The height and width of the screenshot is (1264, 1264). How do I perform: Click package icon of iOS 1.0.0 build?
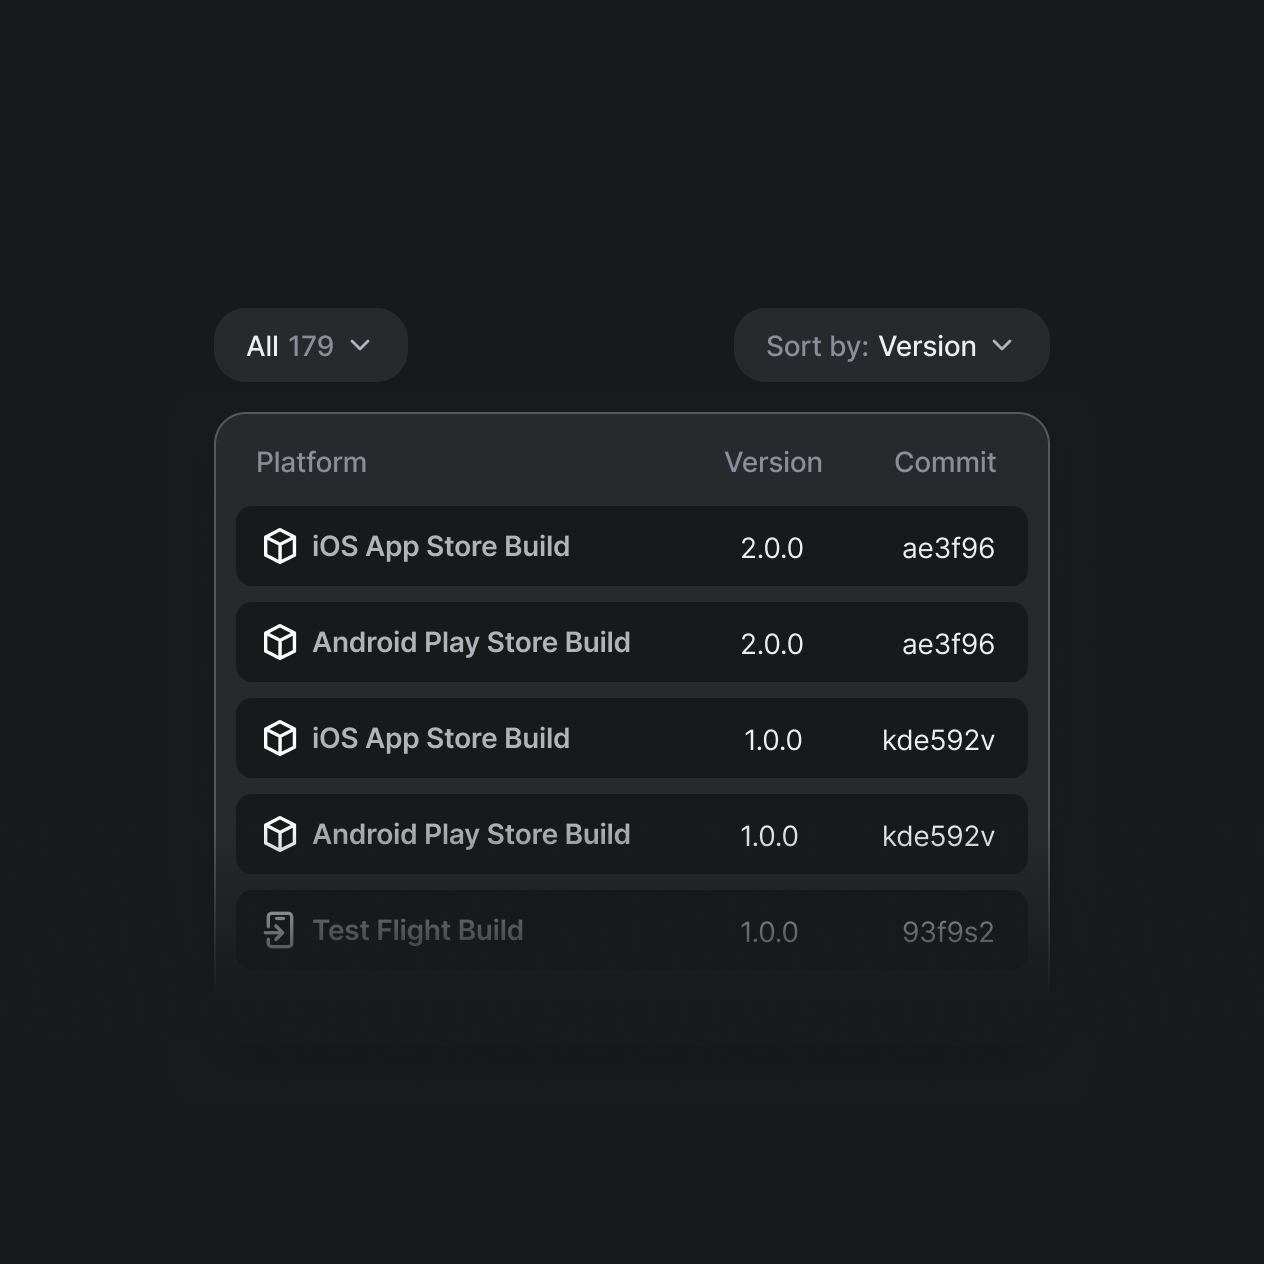pyautogui.click(x=280, y=738)
